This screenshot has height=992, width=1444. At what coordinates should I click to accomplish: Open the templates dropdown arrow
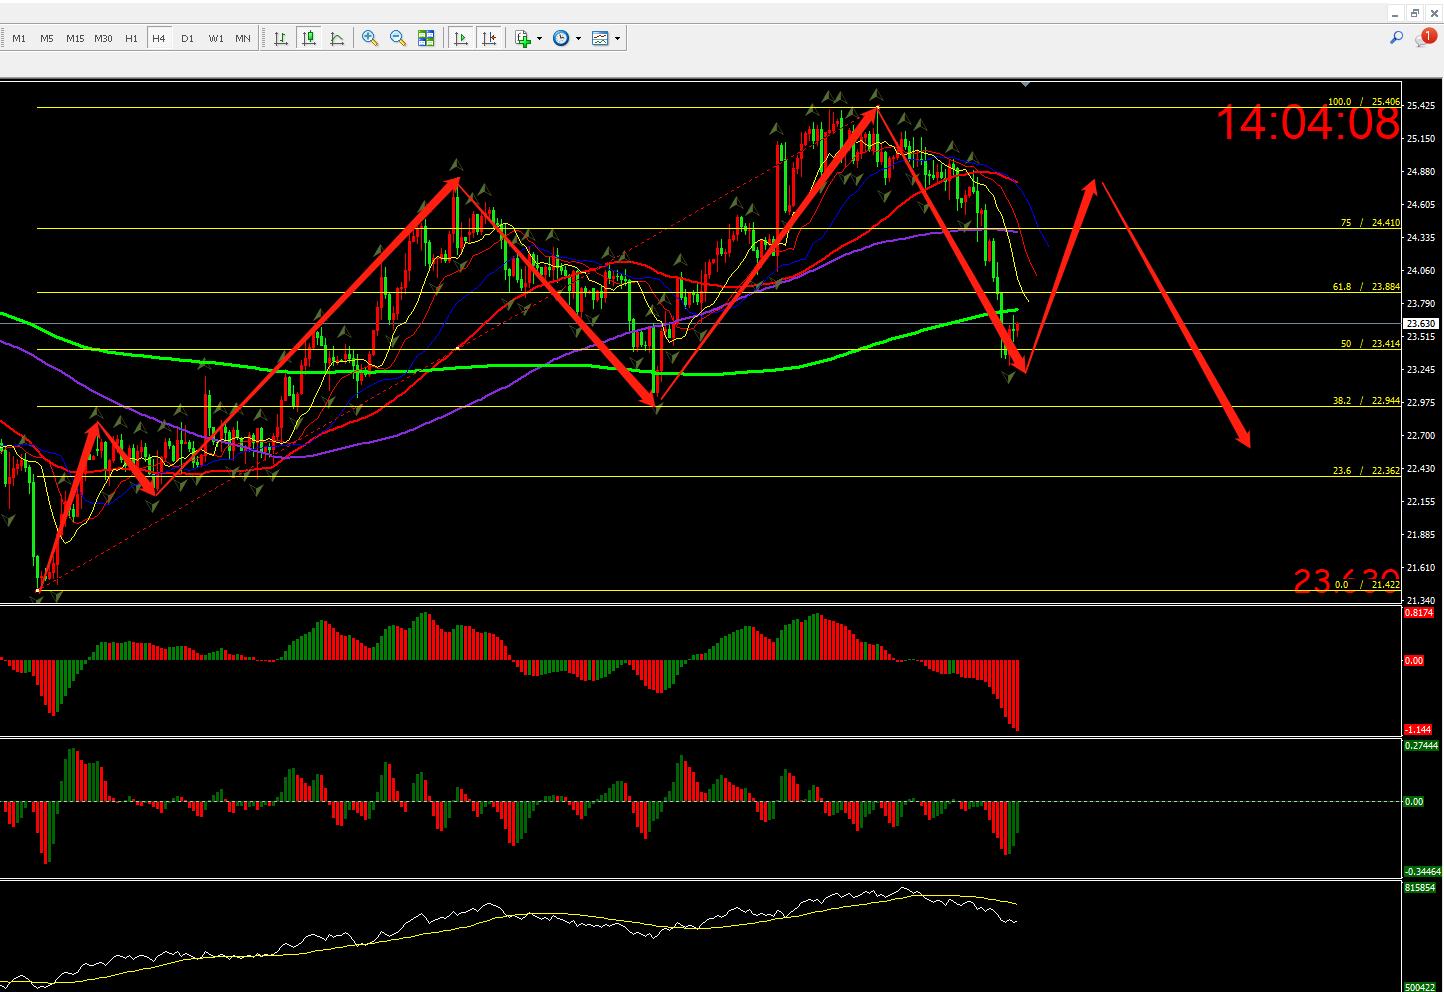617,39
